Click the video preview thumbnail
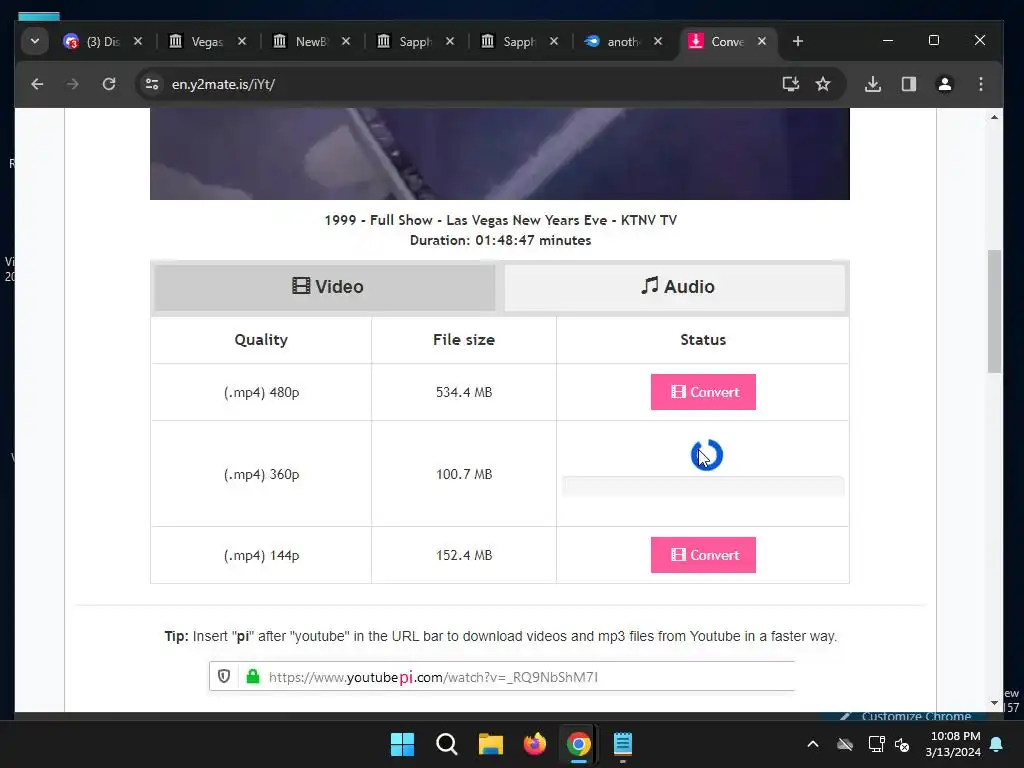This screenshot has width=1024, height=768. [x=500, y=154]
